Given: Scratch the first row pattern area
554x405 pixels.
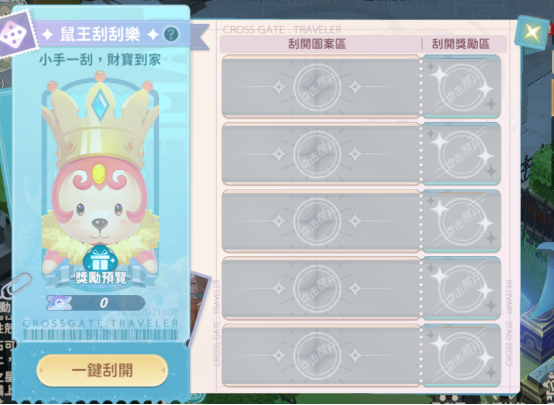Looking at the screenshot, I should (321, 87).
